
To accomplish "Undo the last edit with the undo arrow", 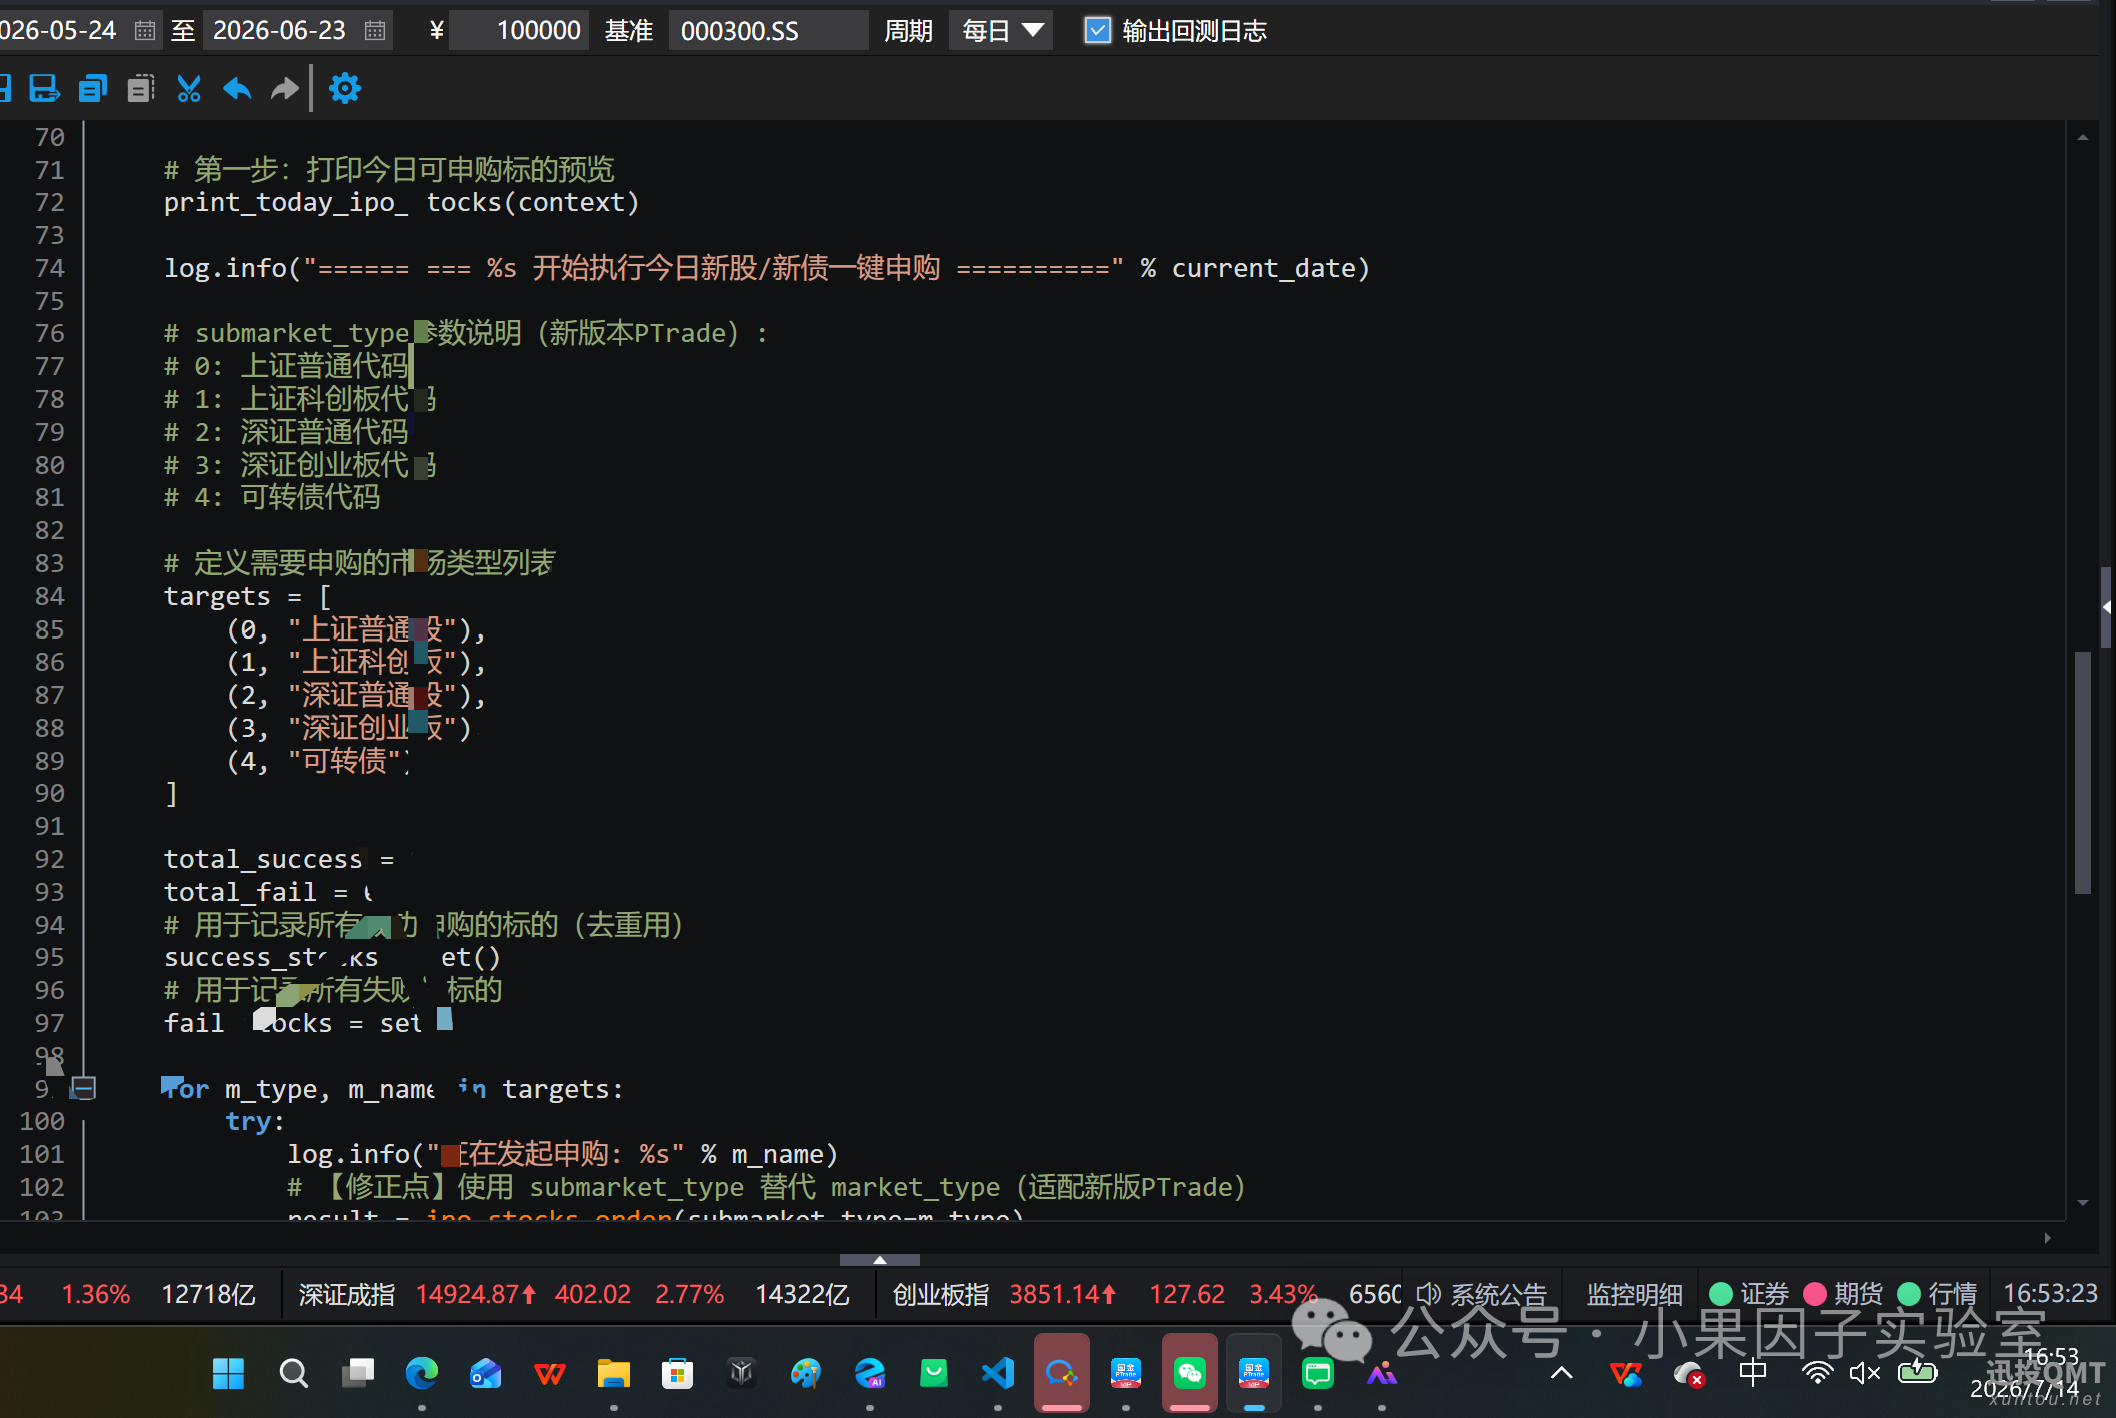I will click(237, 89).
